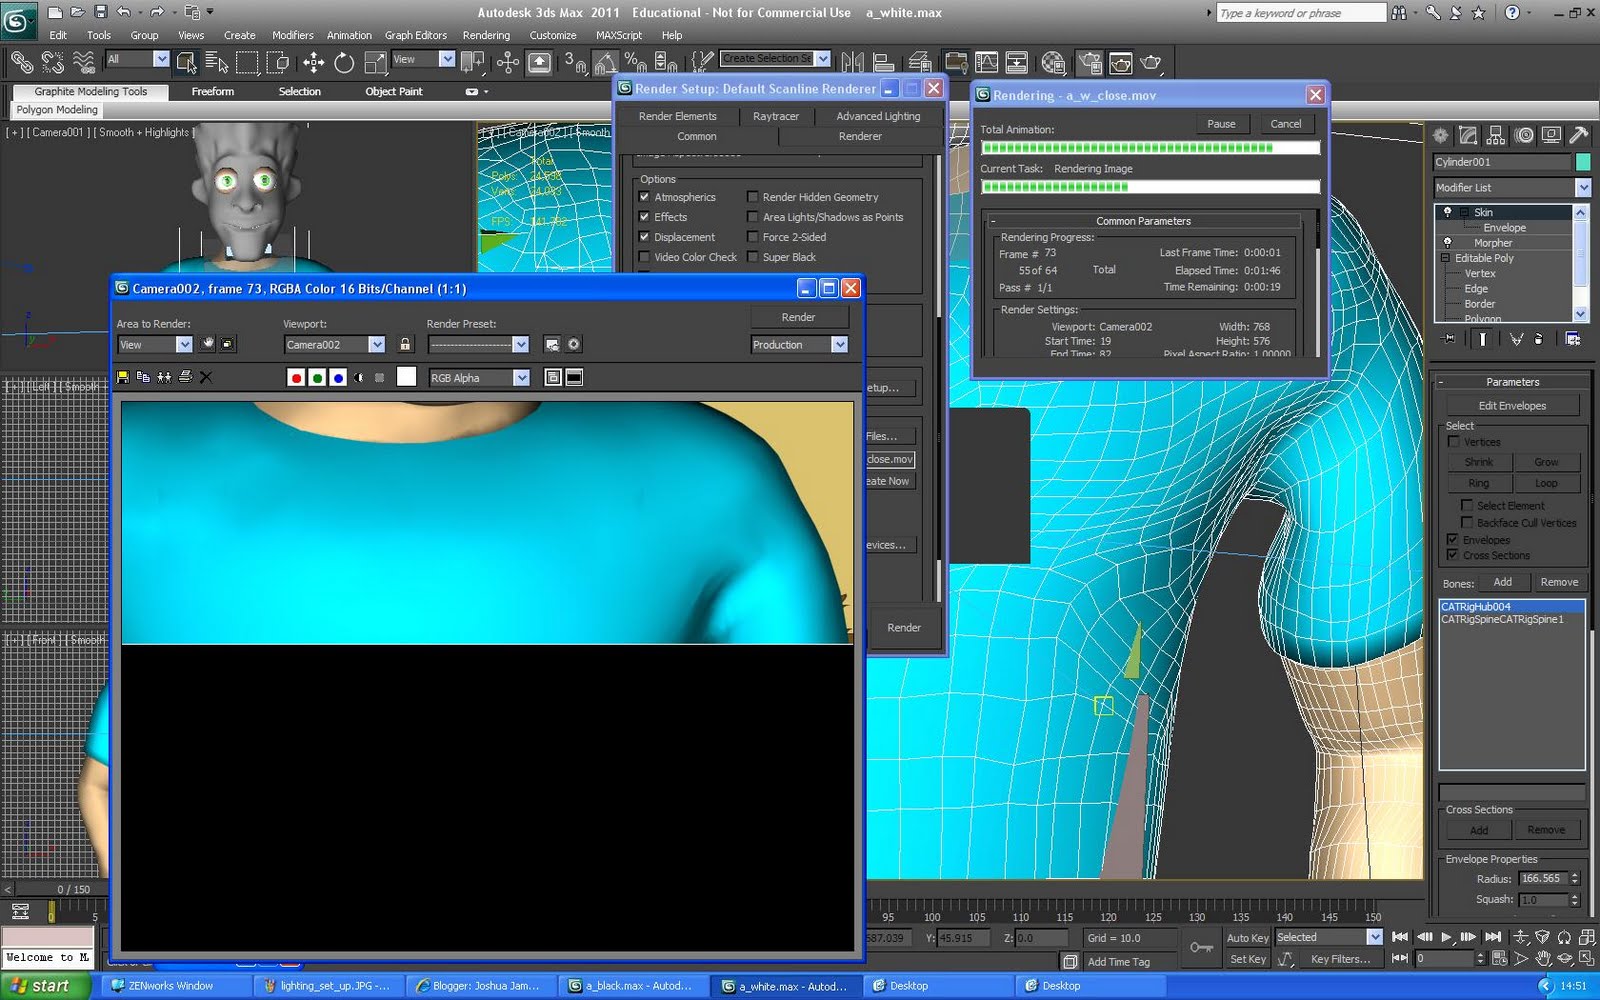This screenshot has width=1600, height=1000.
Task: Click the Unlink Selection icon
Action: coord(52,63)
